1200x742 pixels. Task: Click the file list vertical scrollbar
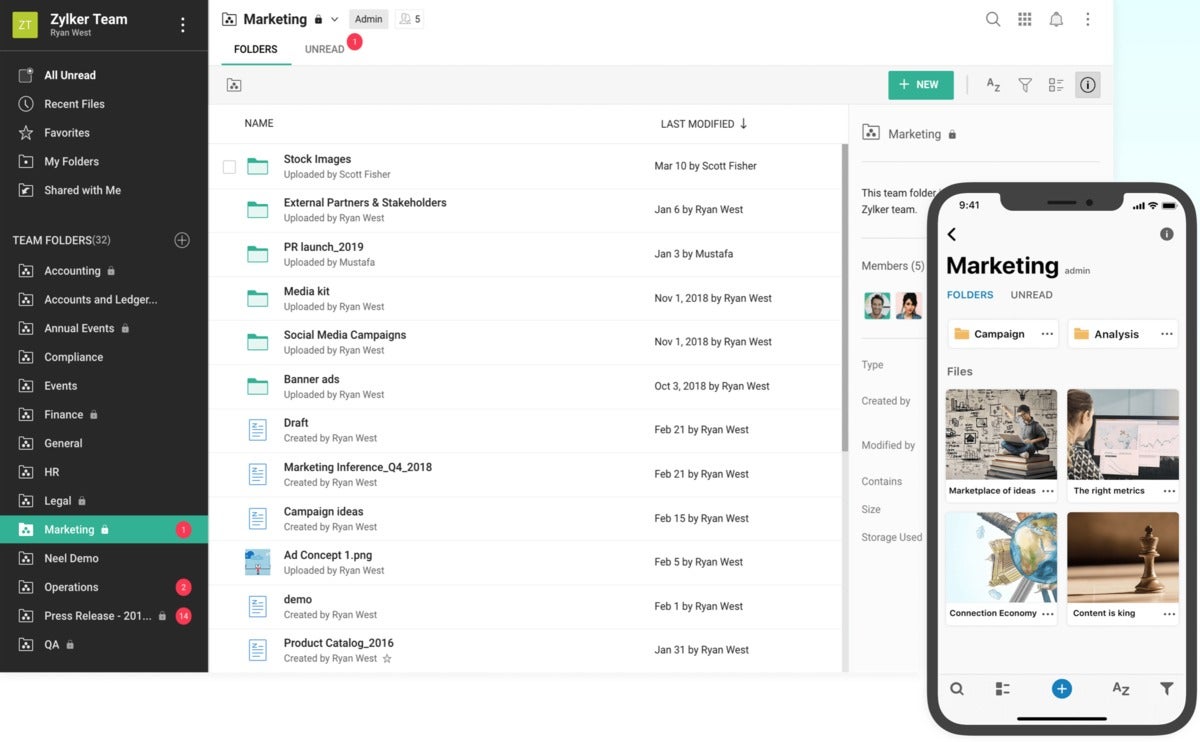[x=844, y=298]
